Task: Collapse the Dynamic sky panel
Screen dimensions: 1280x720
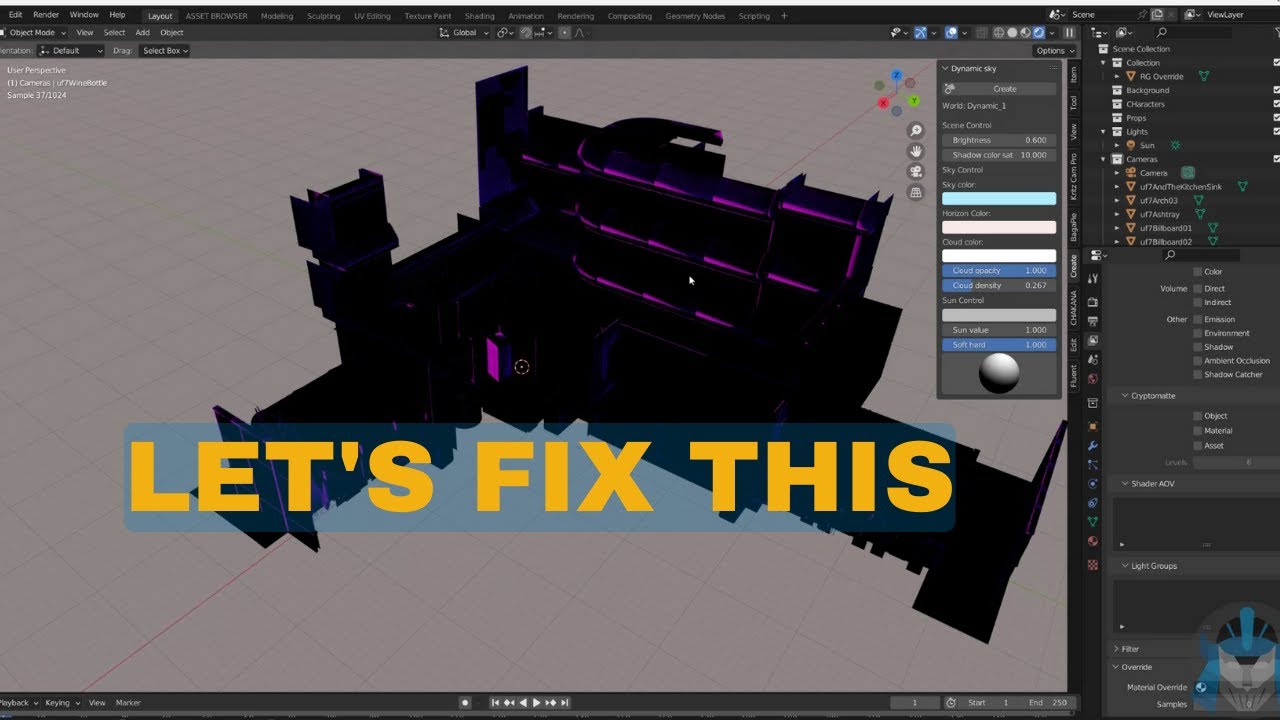Action: coord(946,68)
